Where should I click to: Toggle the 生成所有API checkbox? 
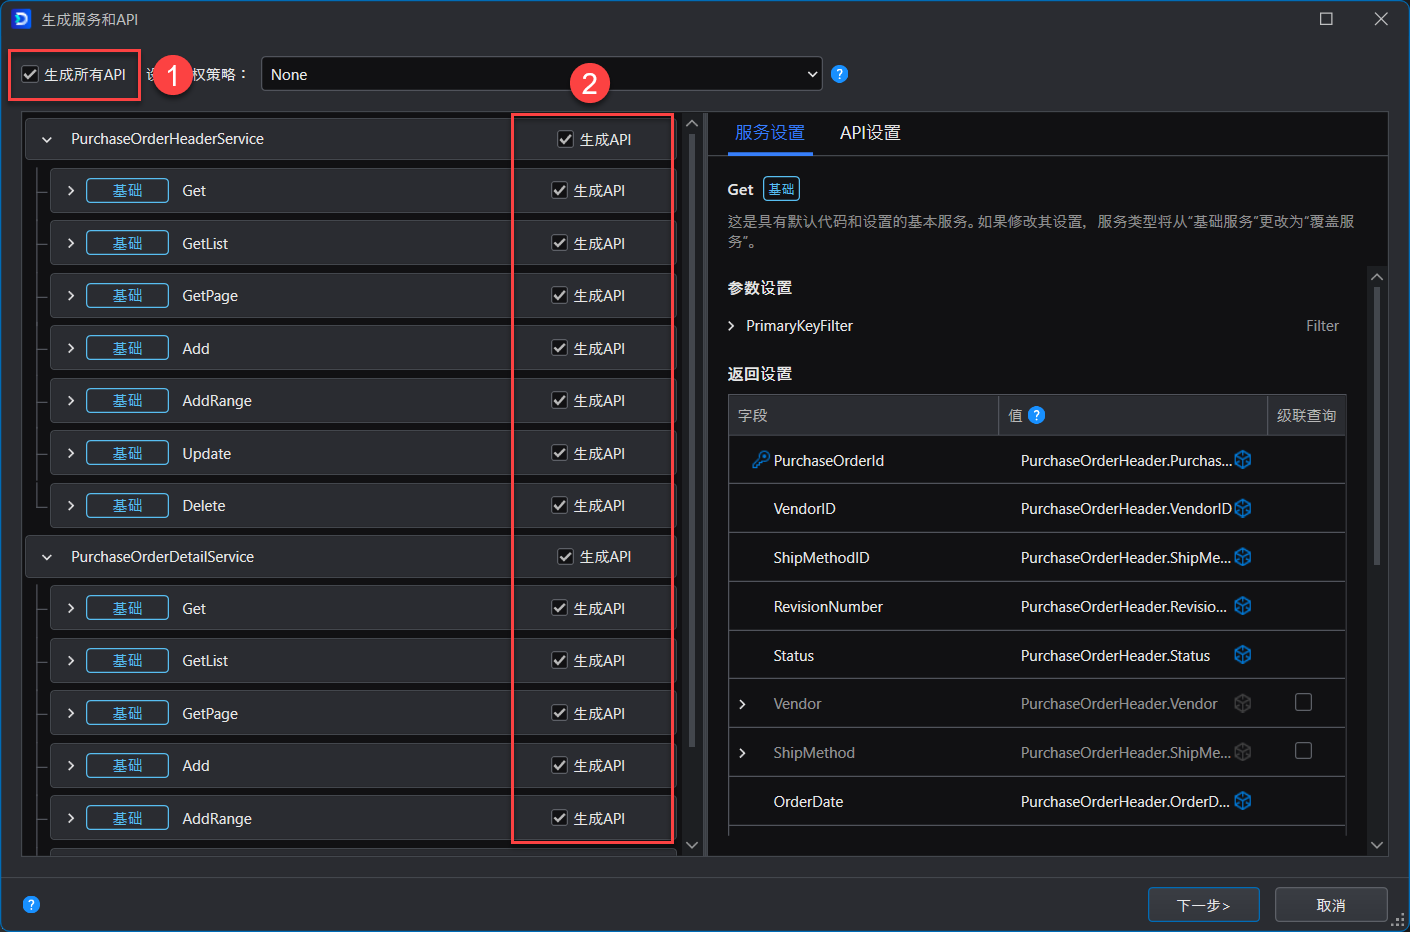(30, 74)
